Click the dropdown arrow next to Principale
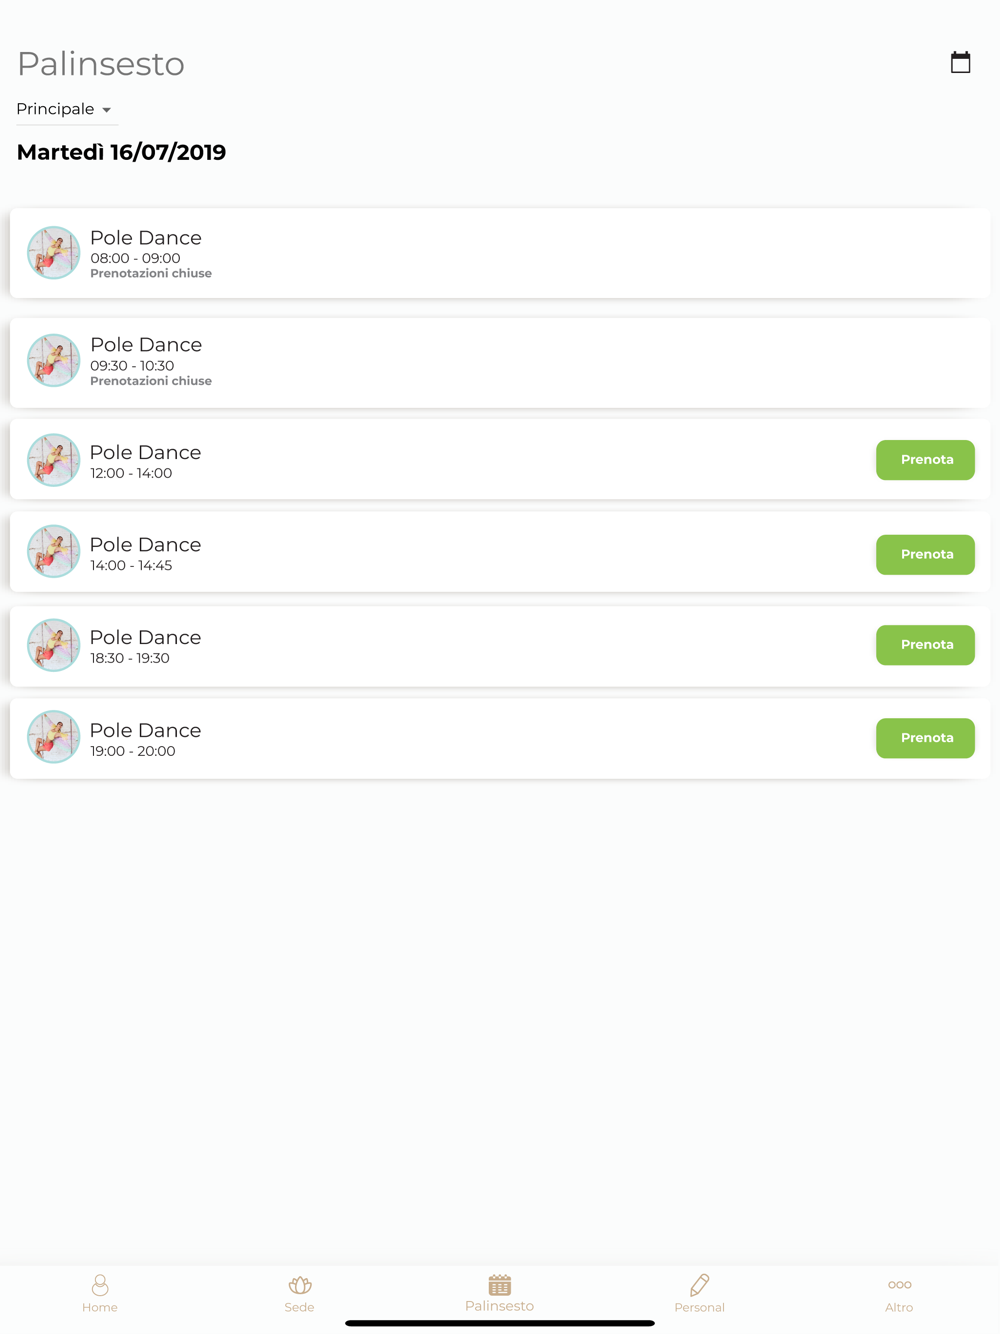This screenshot has width=1000, height=1334. [107, 110]
